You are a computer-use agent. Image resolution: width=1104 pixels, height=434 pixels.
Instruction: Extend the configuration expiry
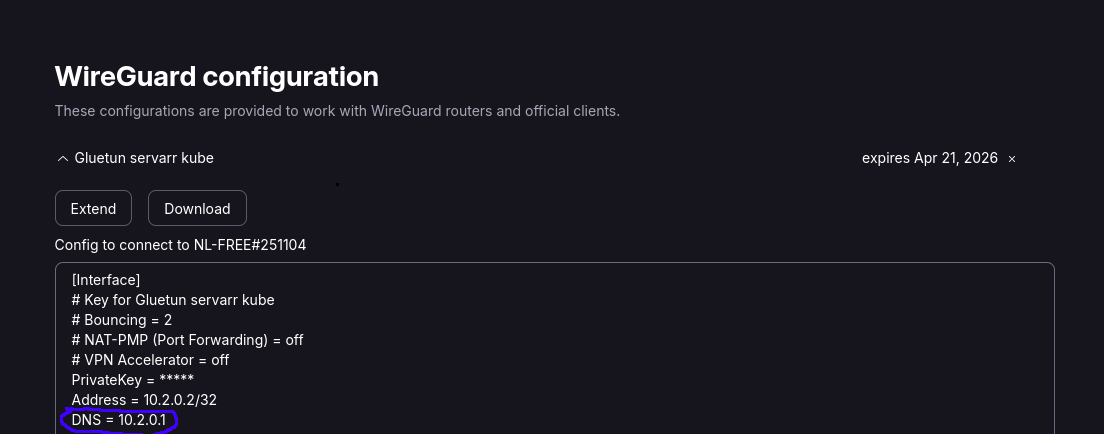(x=94, y=209)
